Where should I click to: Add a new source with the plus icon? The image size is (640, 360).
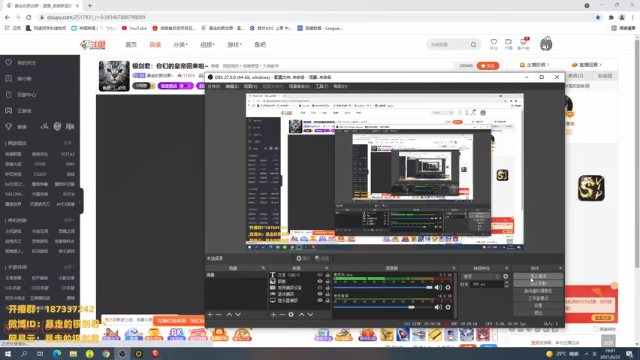(x=273, y=315)
